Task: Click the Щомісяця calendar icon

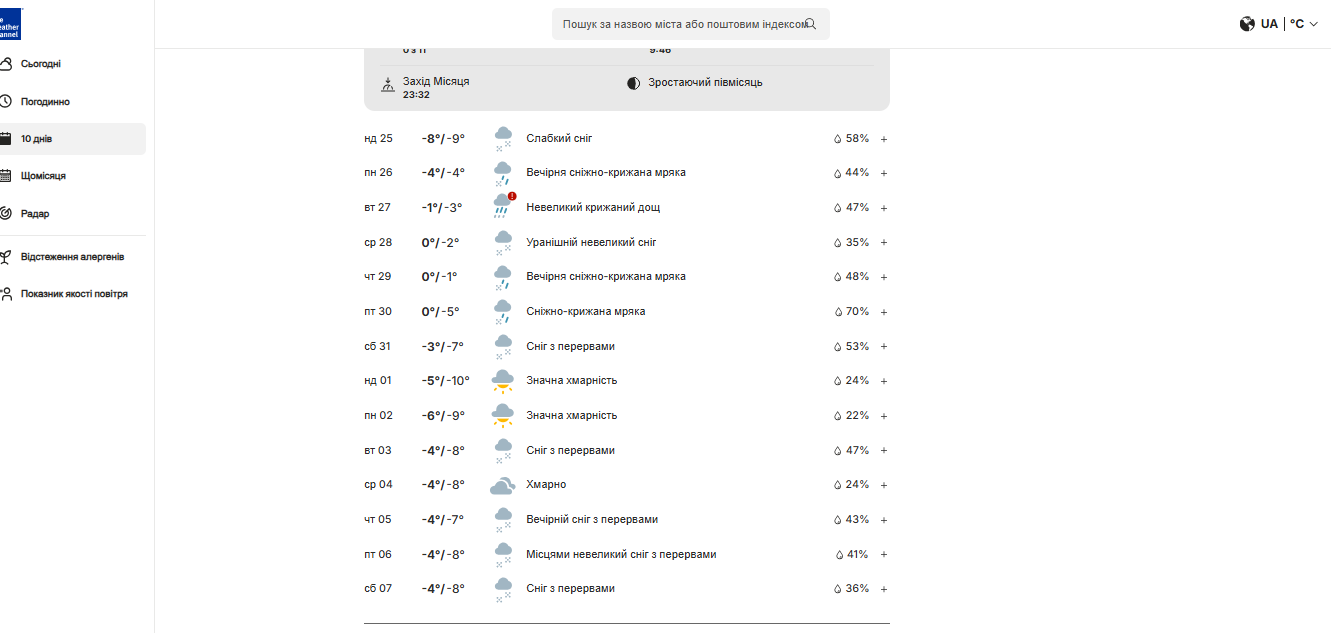Action: (x=6, y=176)
